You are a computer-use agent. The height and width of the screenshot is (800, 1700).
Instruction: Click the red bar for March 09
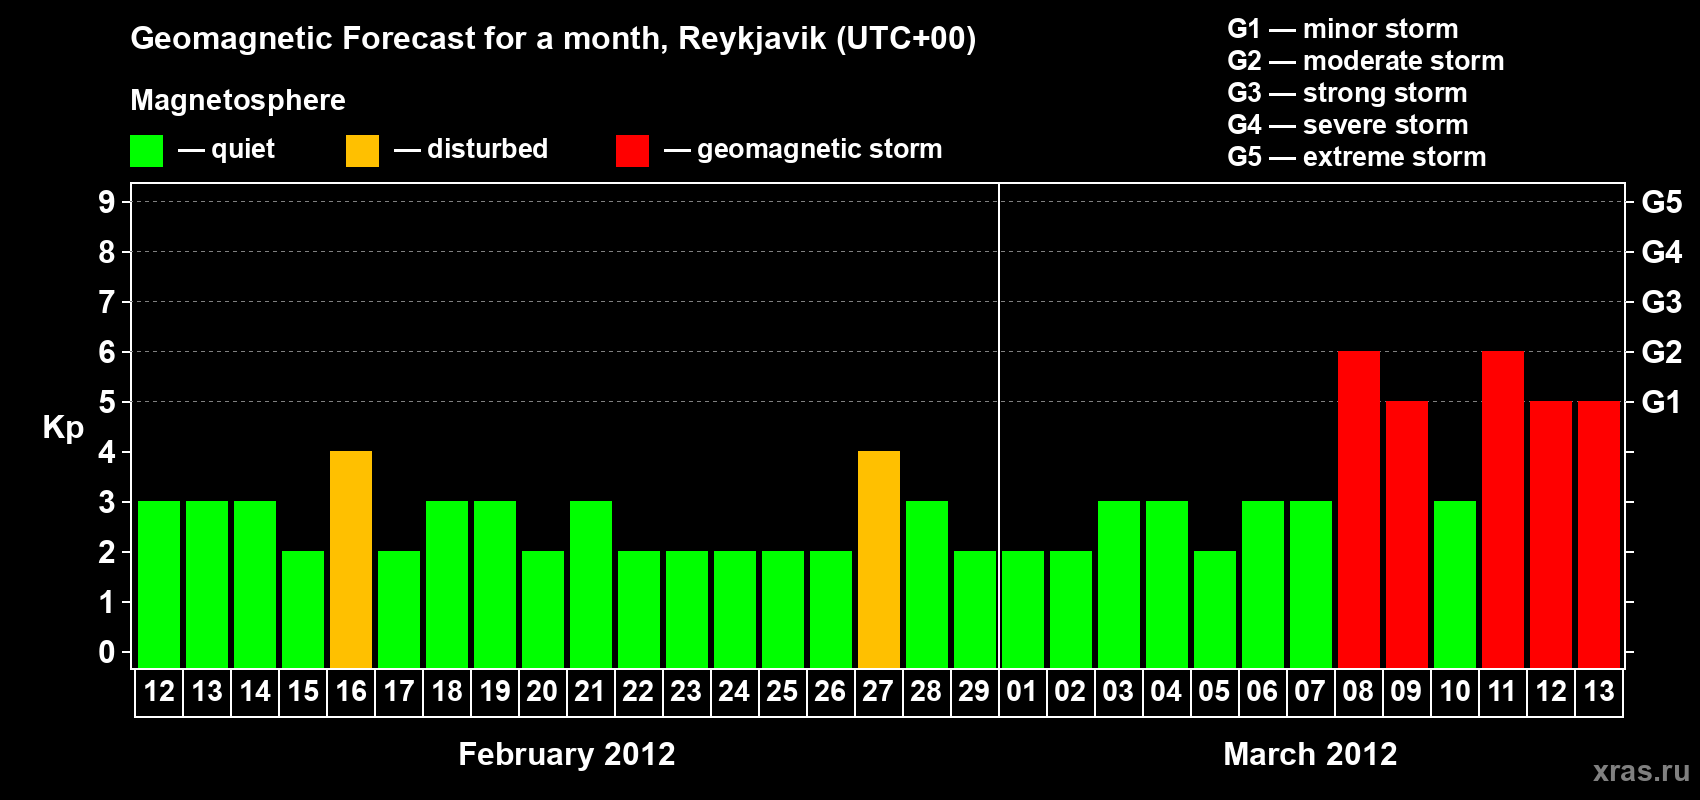[1407, 534]
